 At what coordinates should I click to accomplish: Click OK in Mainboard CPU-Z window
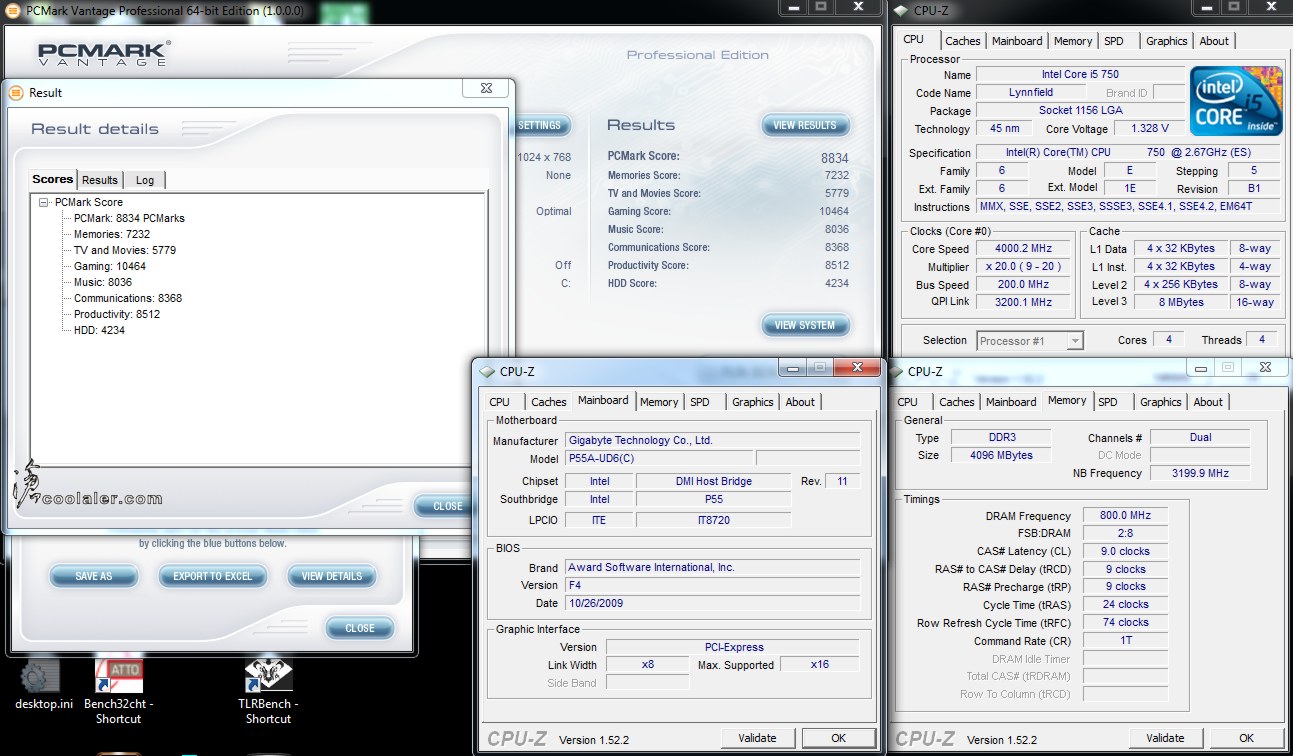tap(838, 738)
